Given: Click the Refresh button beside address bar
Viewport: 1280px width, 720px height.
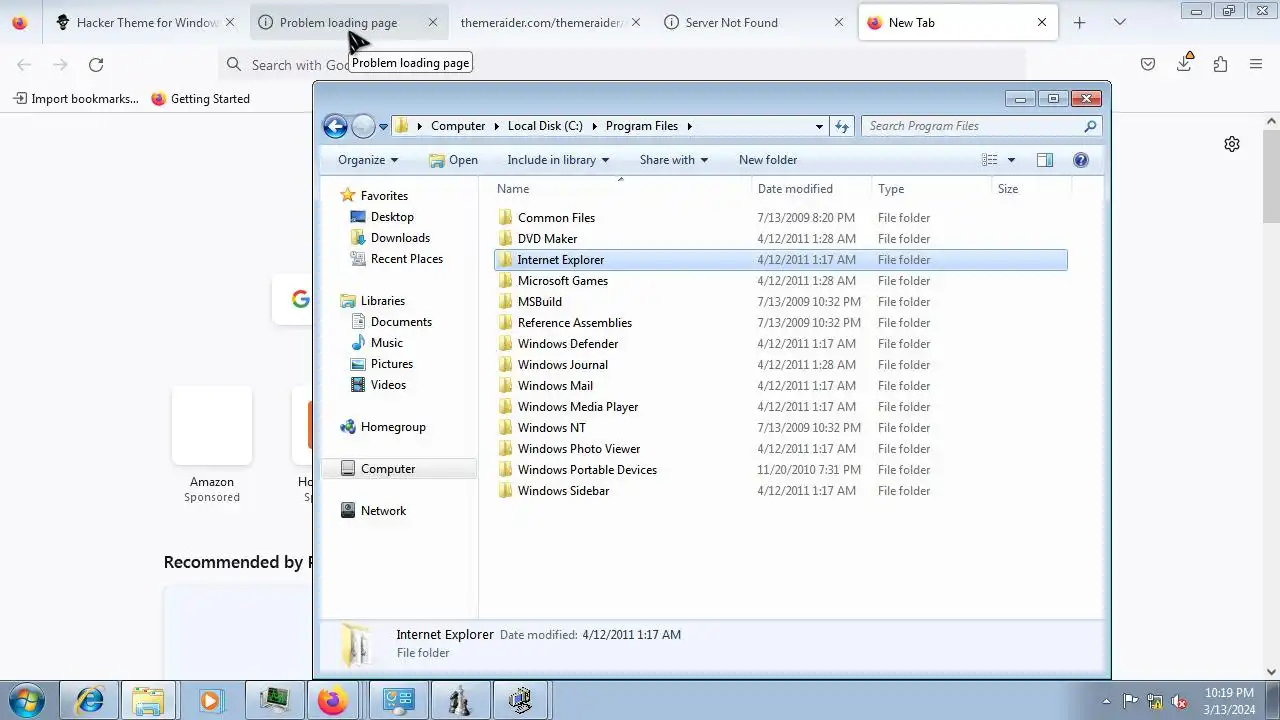Looking at the screenshot, I should [x=842, y=126].
